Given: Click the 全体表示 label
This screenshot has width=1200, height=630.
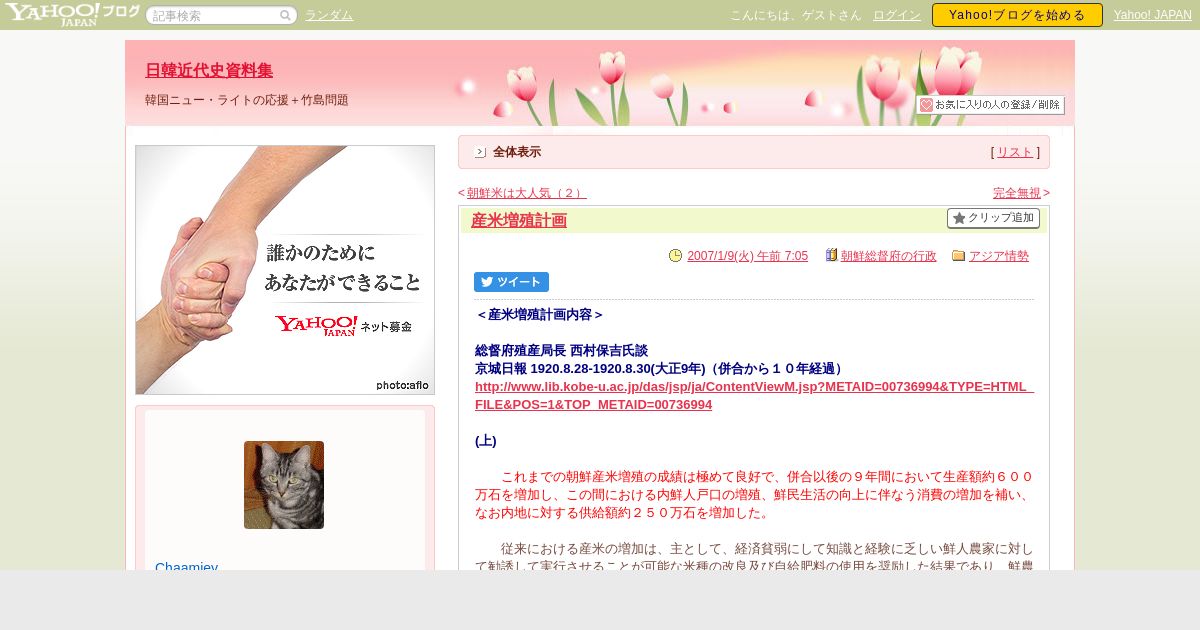Looking at the screenshot, I should click(x=517, y=152).
